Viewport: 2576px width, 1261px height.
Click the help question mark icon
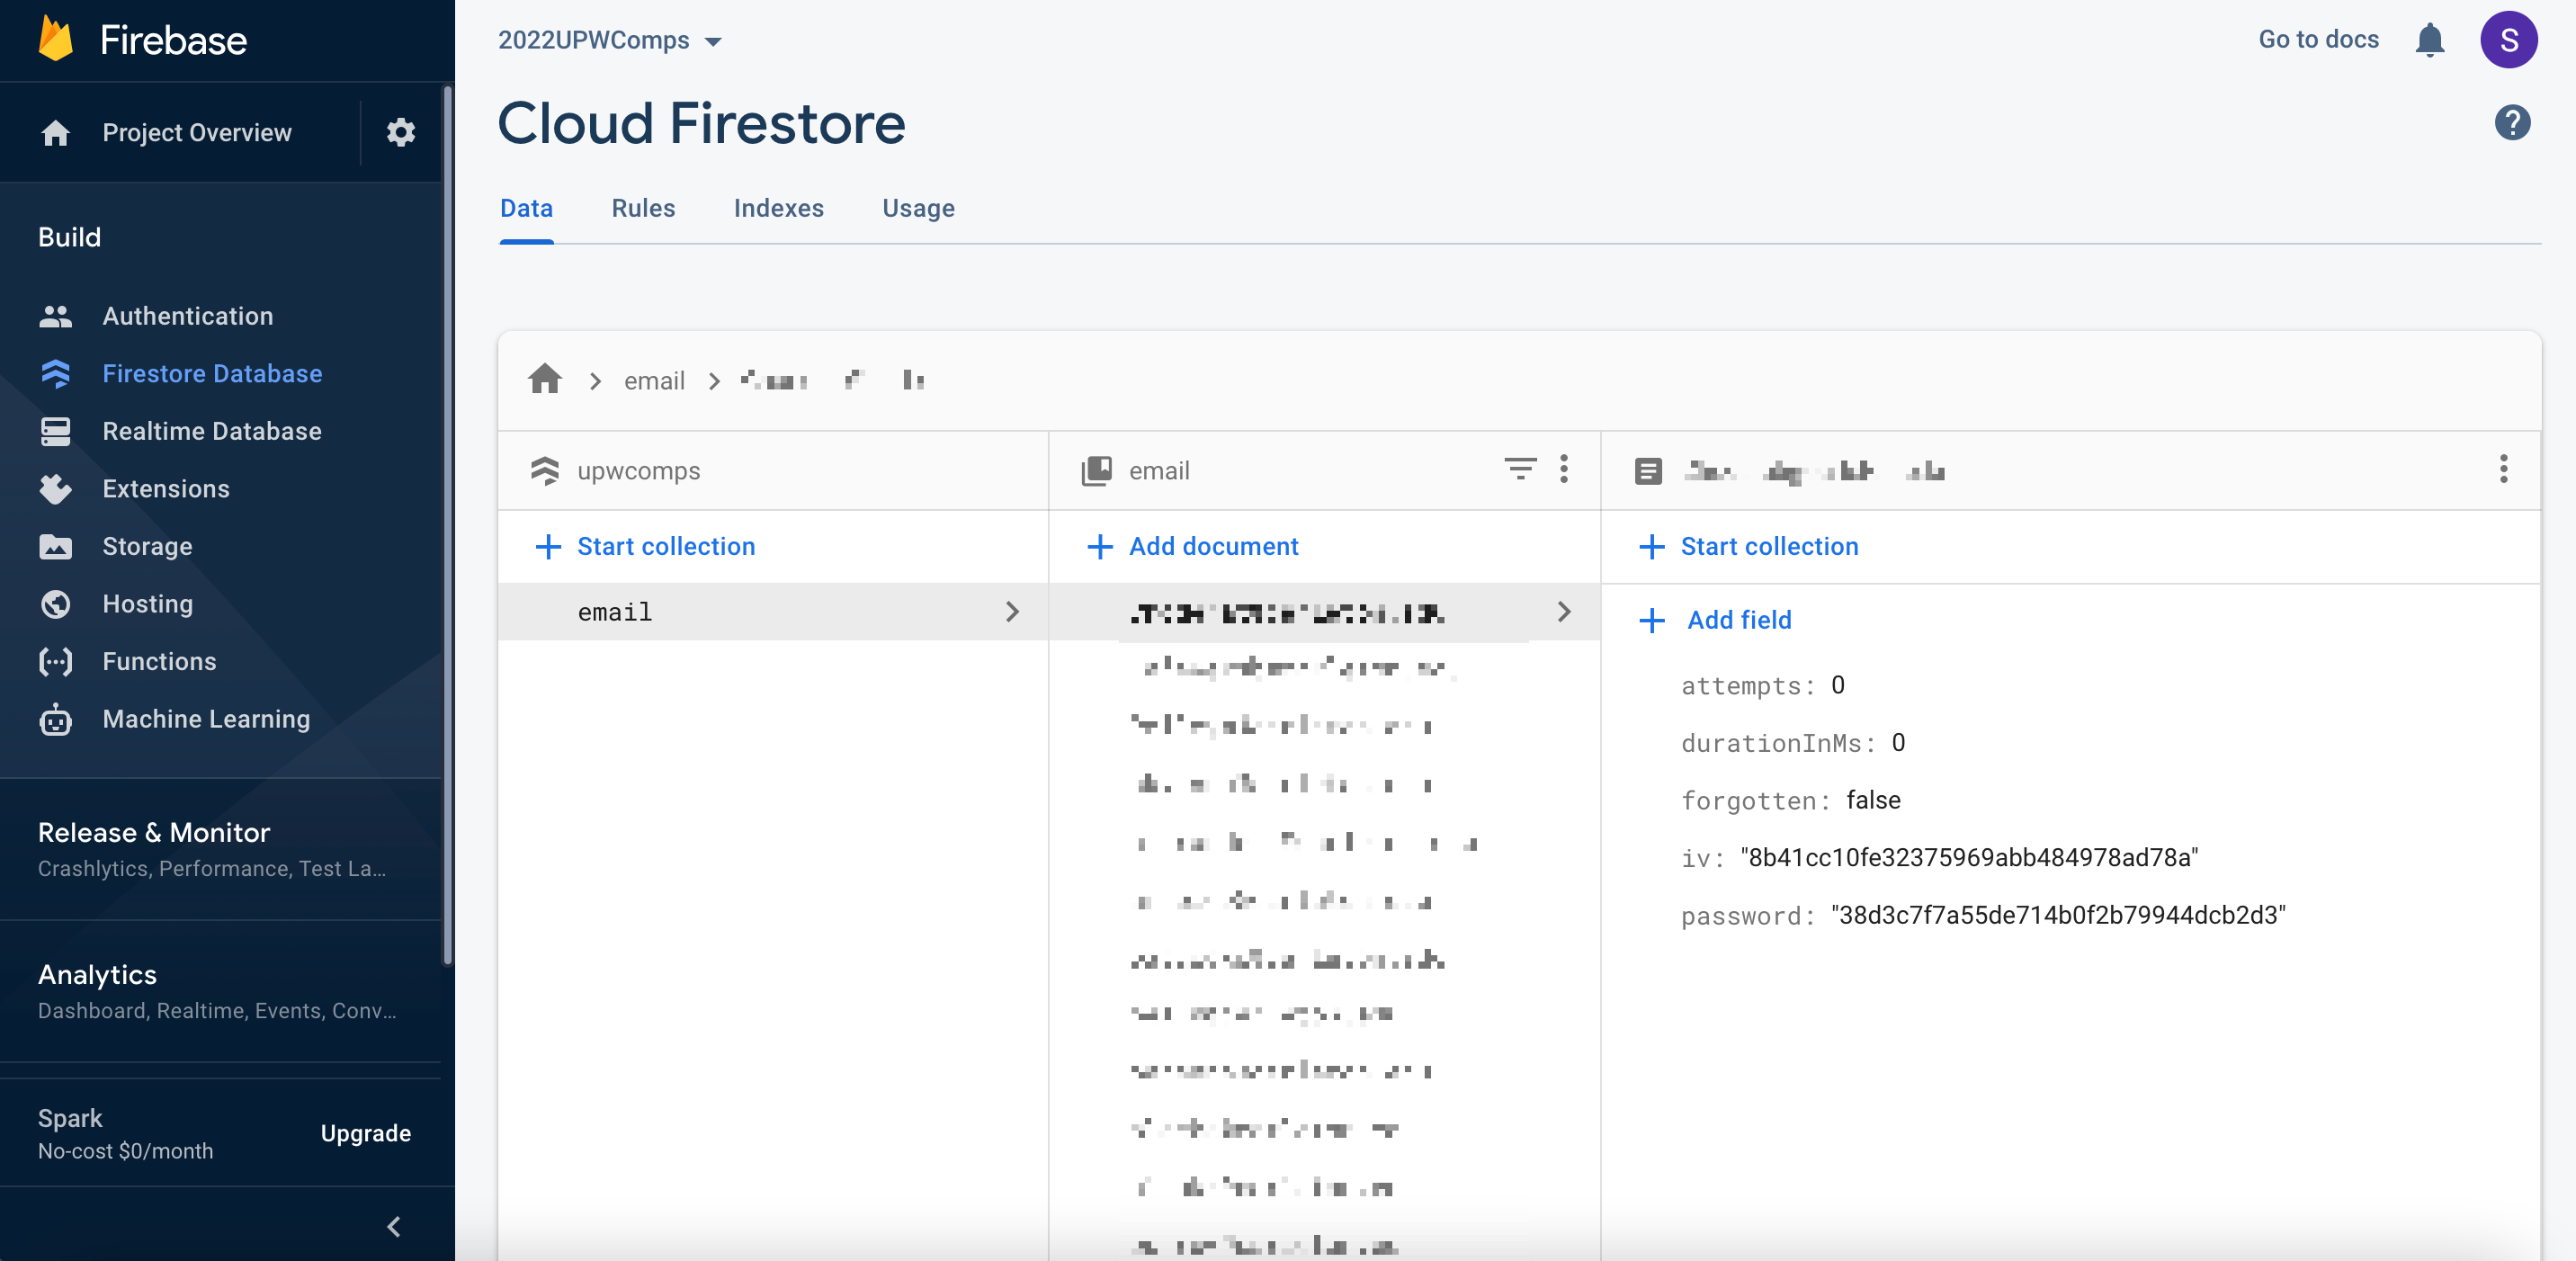[x=2511, y=123]
